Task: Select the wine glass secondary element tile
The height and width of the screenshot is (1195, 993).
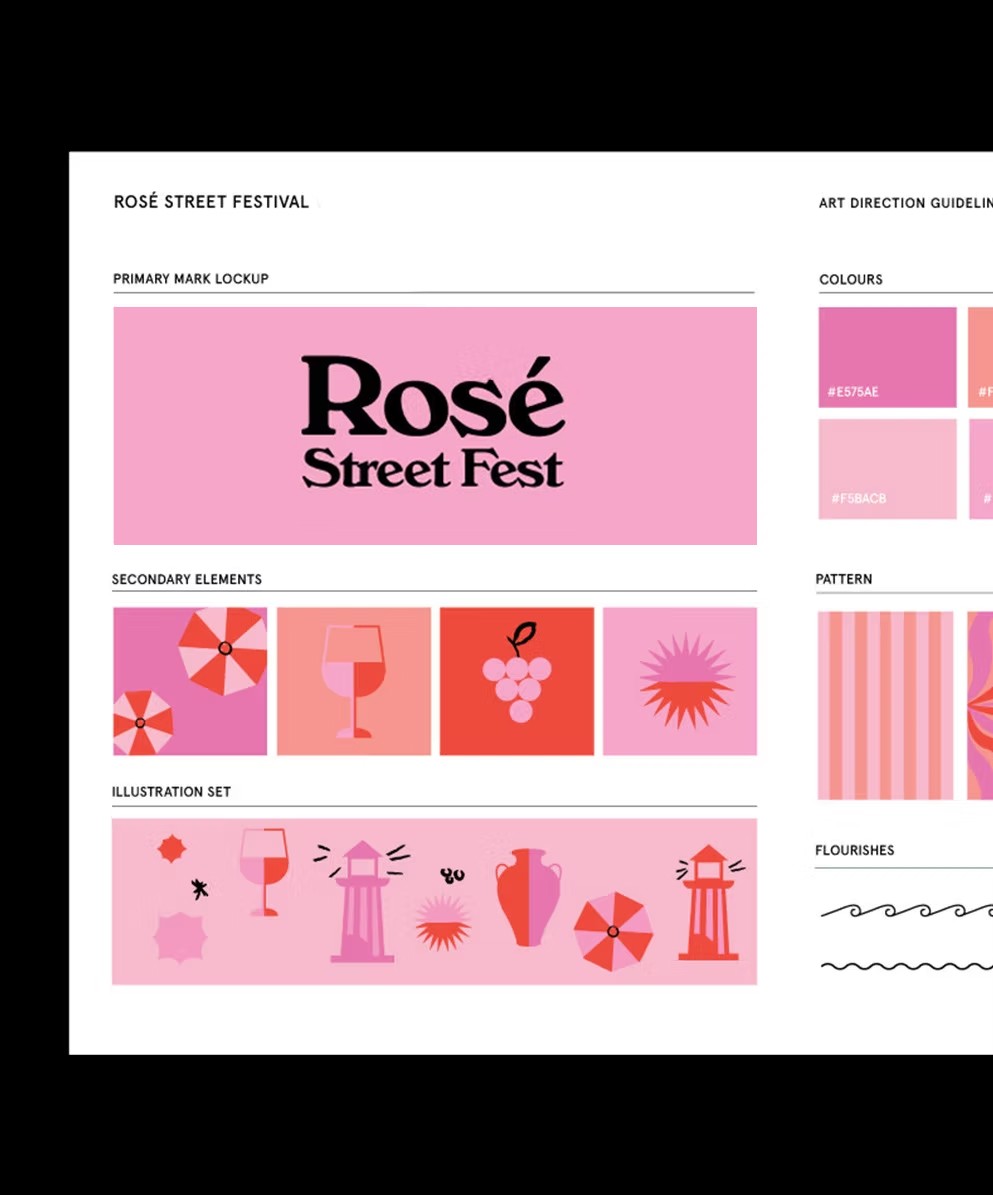Action: [x=353, y=680]
